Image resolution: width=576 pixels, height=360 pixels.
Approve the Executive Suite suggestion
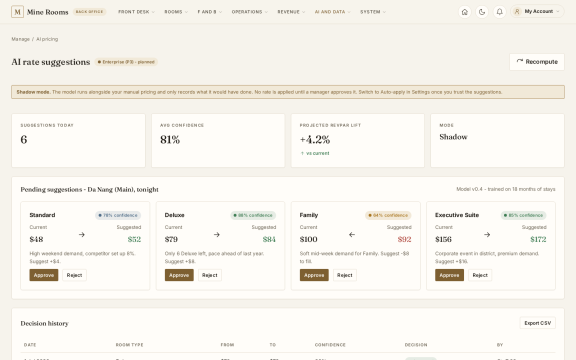(449, 275)
